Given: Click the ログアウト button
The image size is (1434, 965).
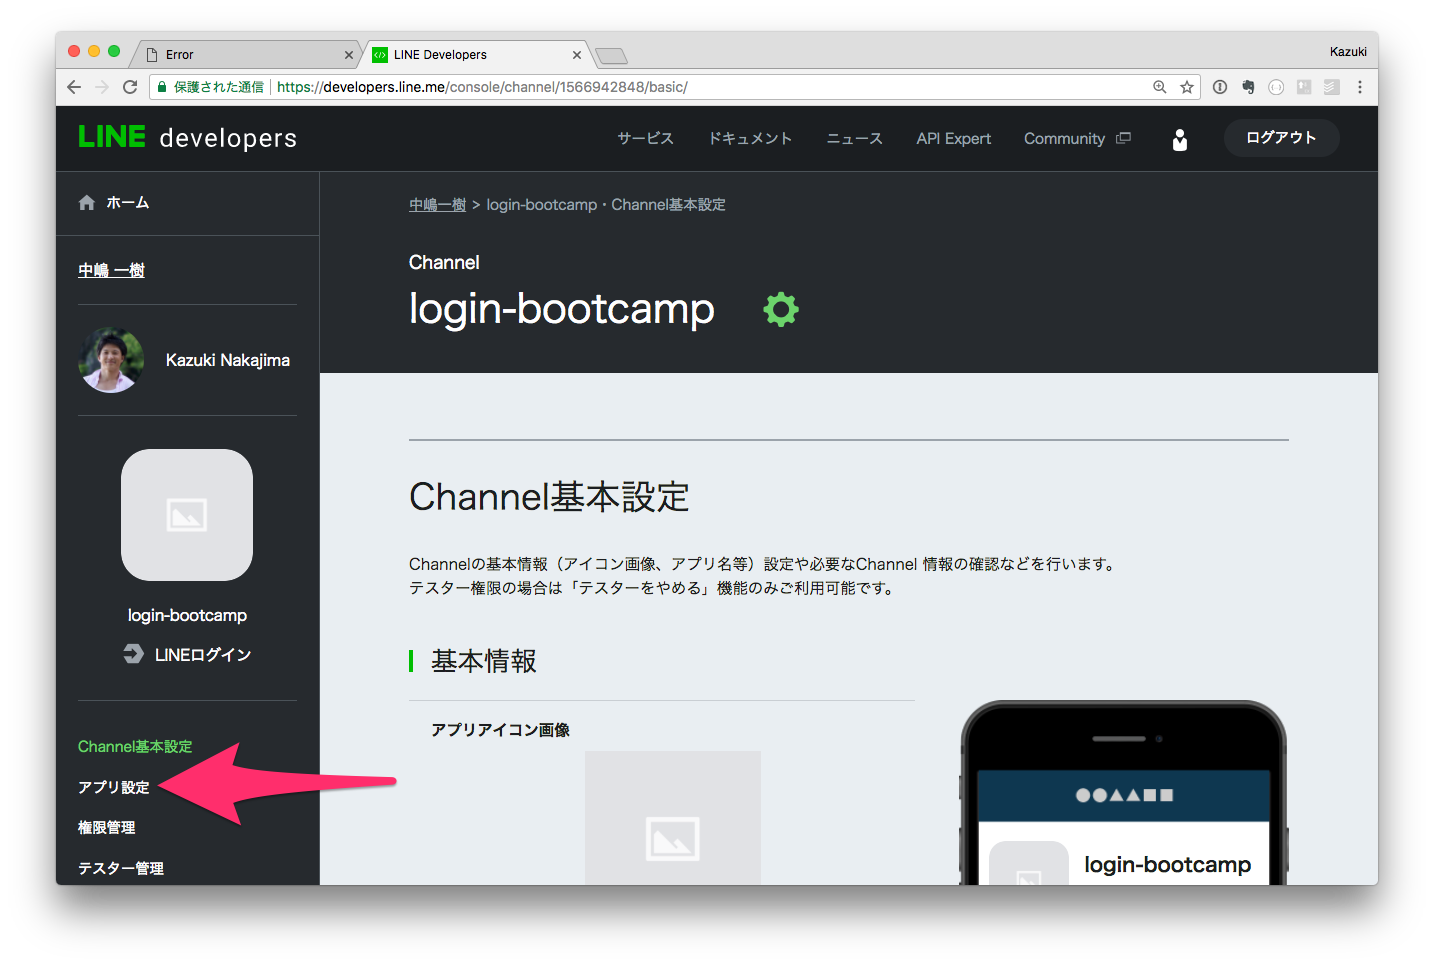Looking at the screenshot, I should [1281, 137].
